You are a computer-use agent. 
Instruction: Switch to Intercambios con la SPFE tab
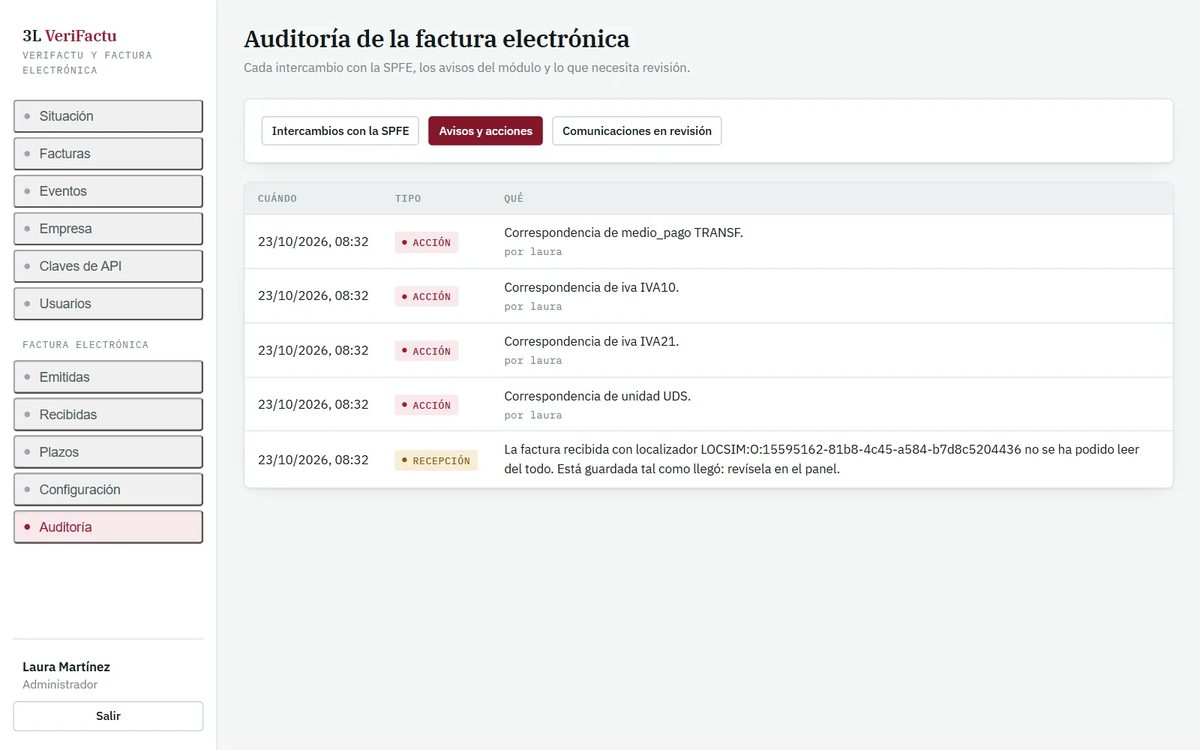[340, 131]
